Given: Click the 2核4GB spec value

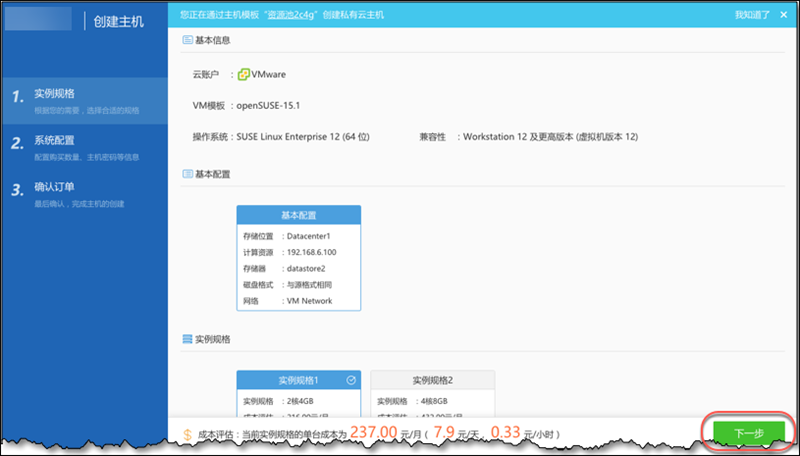Looking at the screenshot, I should point(300,401).
